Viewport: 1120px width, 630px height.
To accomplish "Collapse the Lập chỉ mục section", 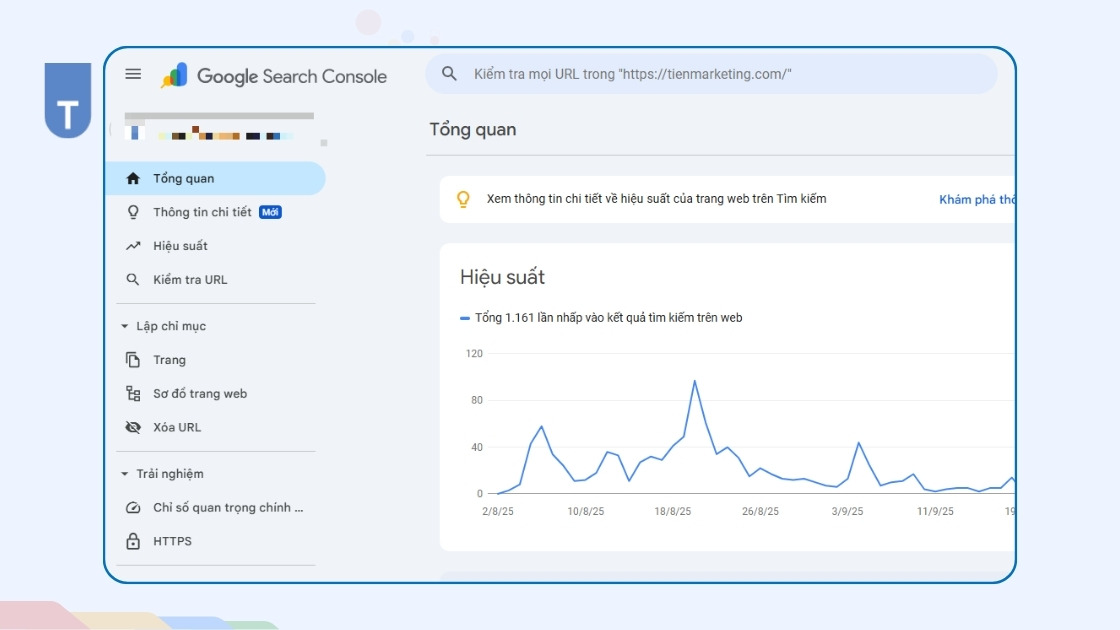I will click(125, 326).
